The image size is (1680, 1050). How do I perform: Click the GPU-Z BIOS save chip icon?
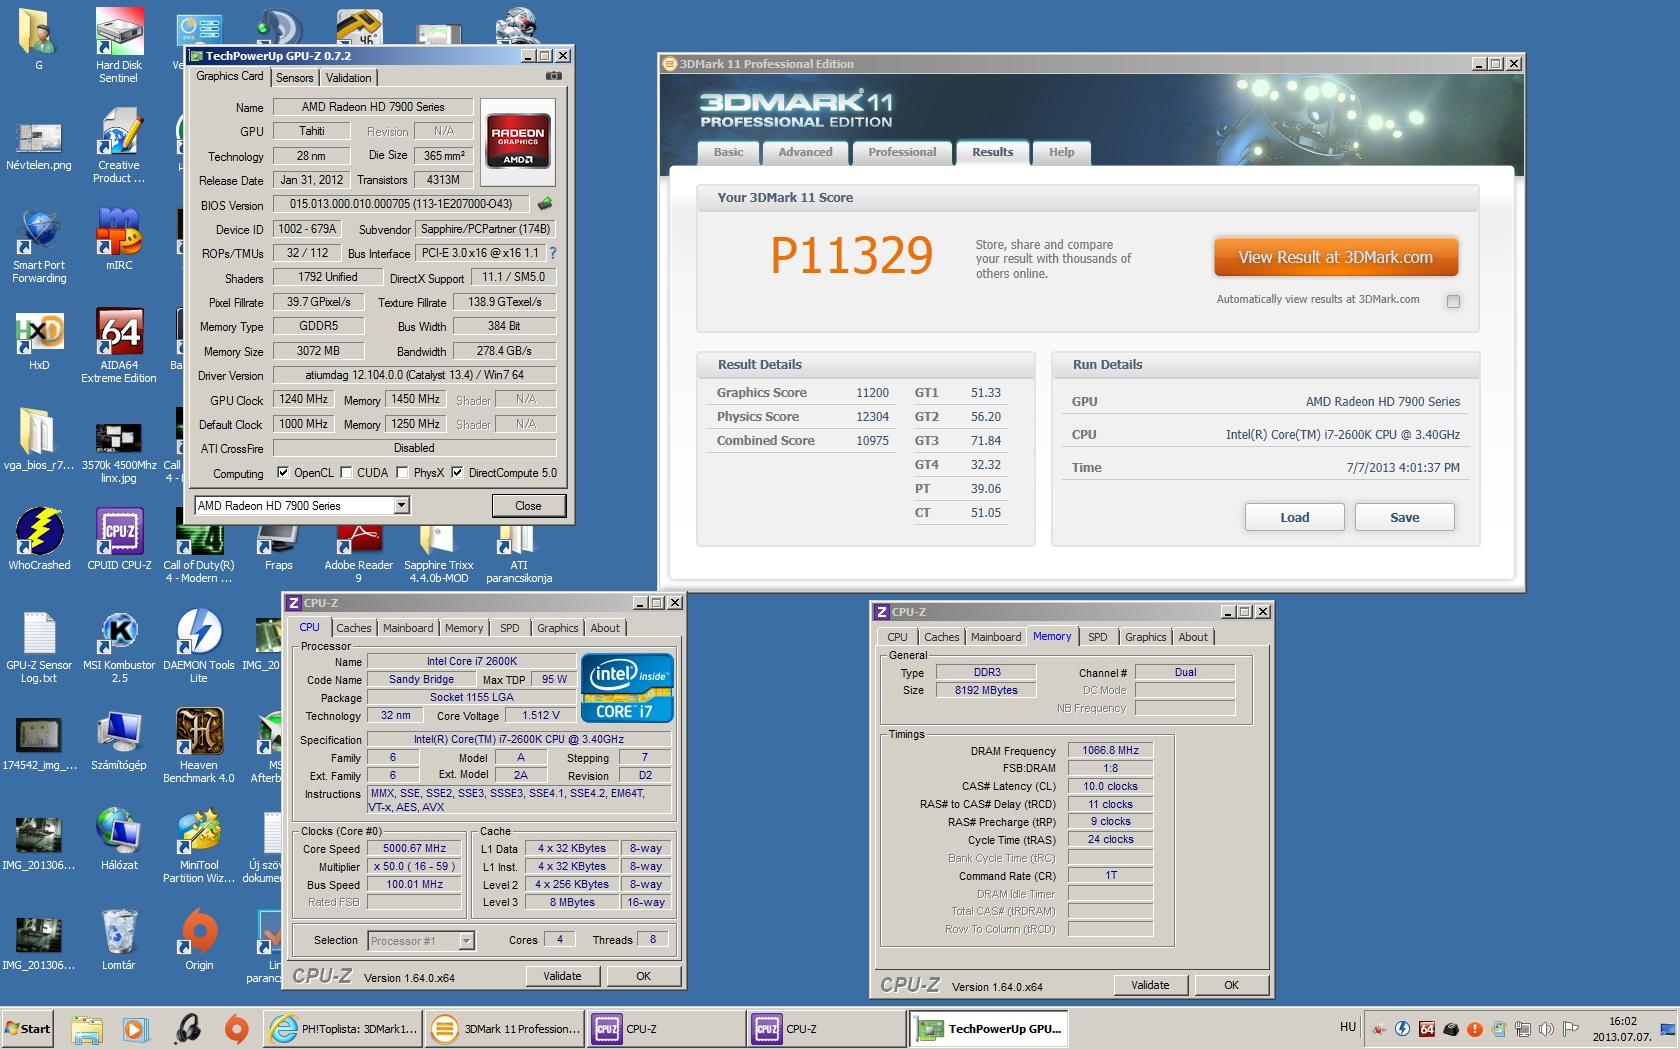(545, 204)
